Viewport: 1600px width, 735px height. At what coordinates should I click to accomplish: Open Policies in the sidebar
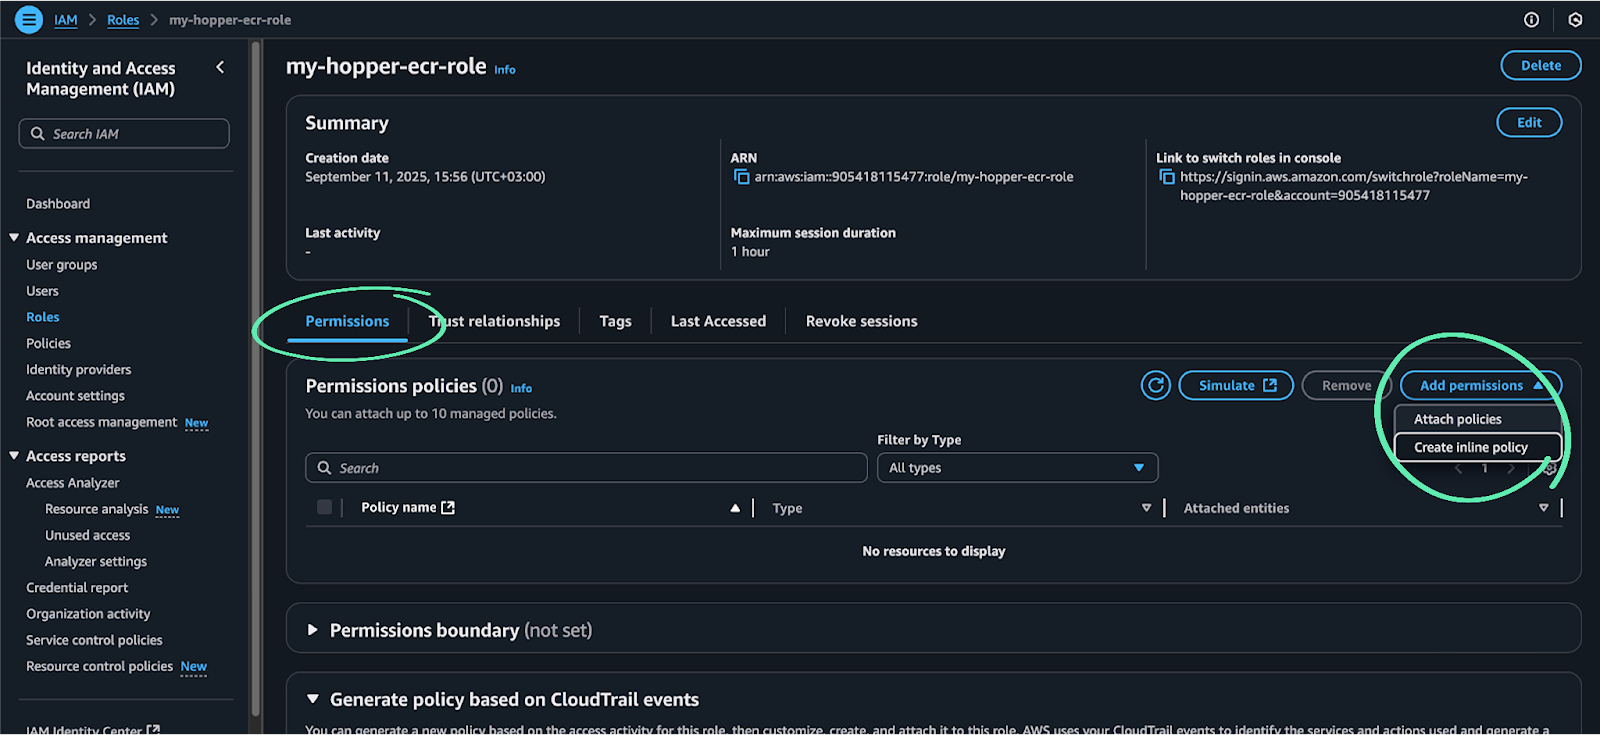coord(48,343)
